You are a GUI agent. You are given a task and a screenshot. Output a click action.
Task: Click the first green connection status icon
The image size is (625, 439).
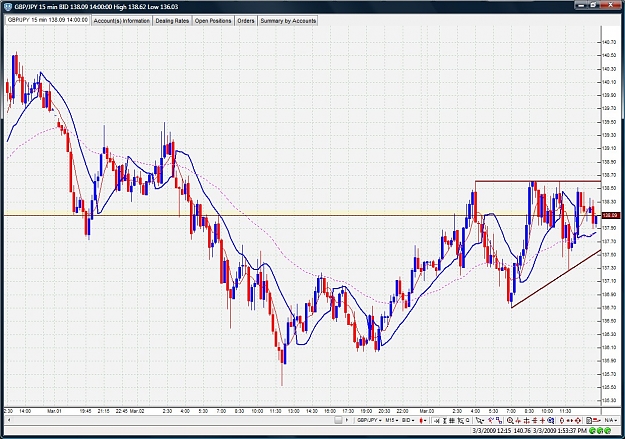click(592, 431)
